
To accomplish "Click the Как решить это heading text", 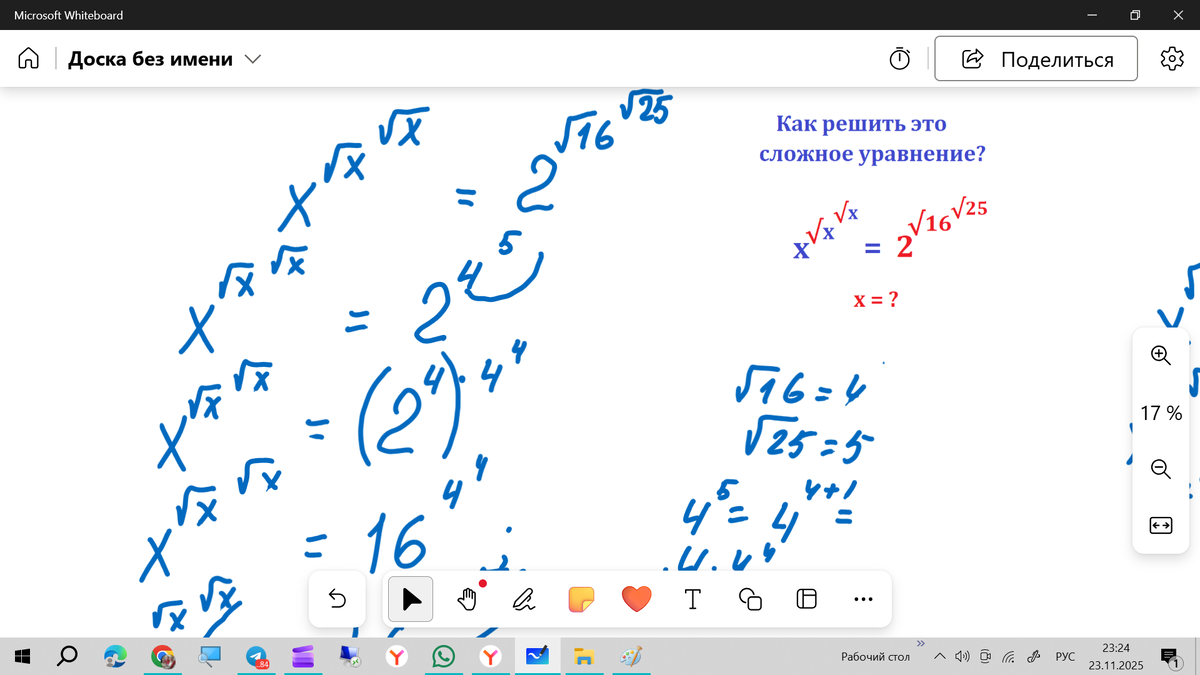I will [861, 125].
